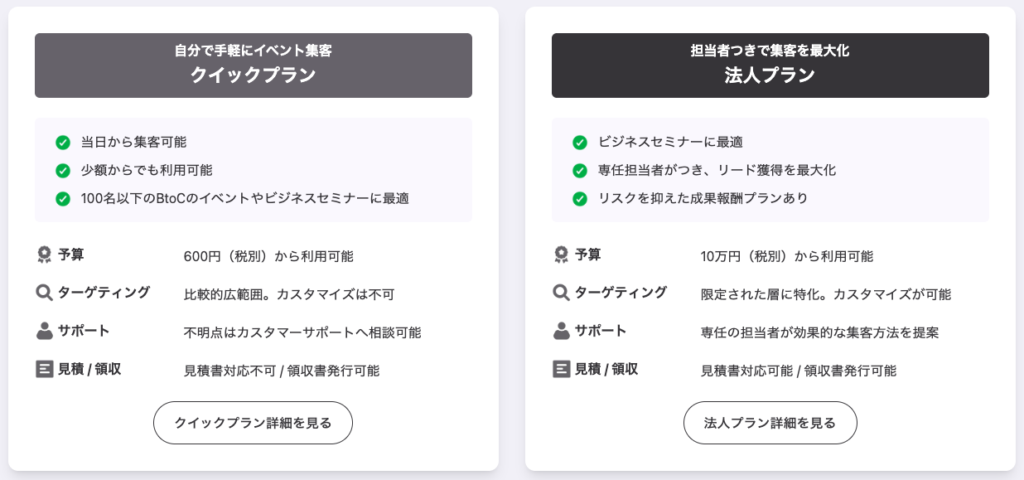Open 法人プラン詳細を見る button
The width and height of the screenshot is (1024, 480).
(x=770, y=423)
